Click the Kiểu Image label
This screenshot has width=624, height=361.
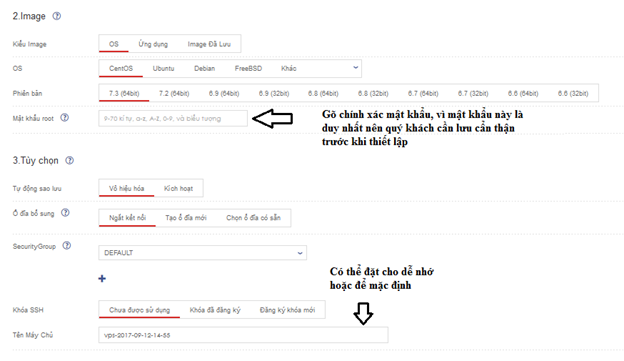coord(29,44)
